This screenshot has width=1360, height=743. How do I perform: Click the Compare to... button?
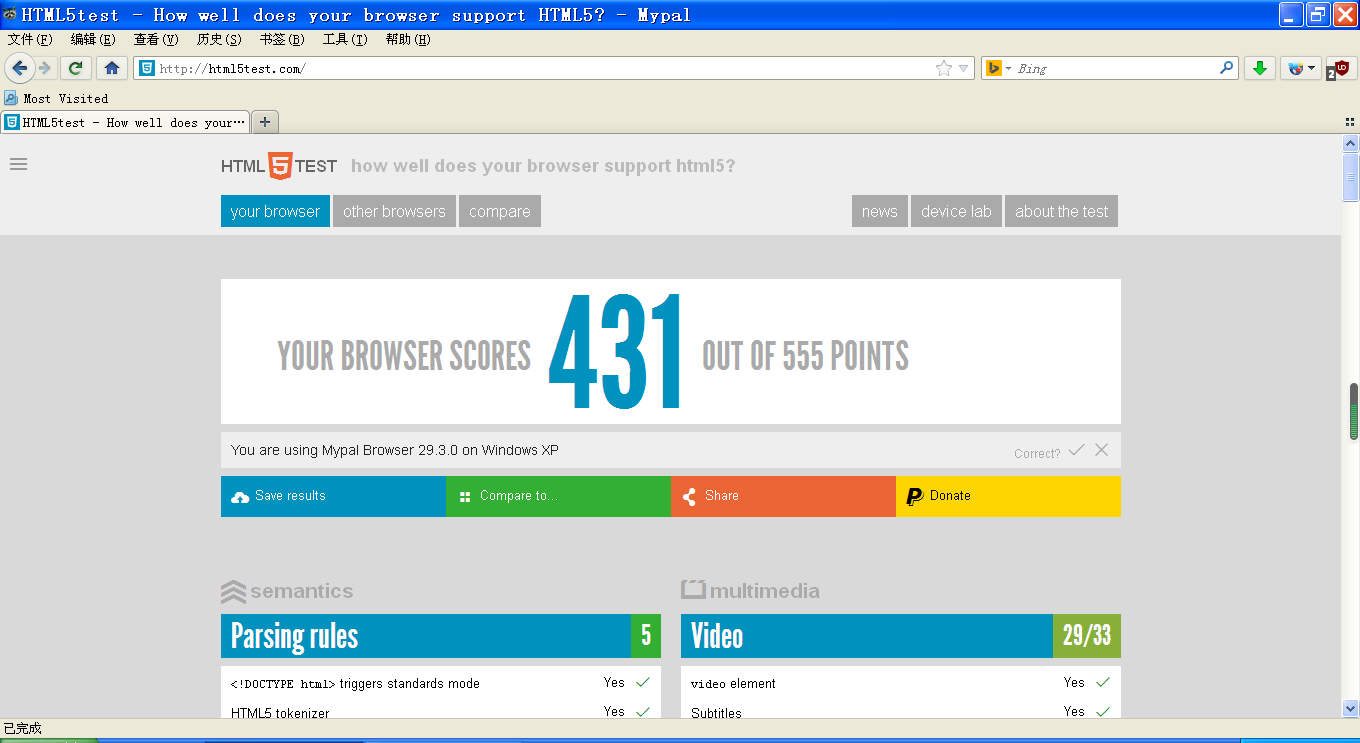point(558,496)
